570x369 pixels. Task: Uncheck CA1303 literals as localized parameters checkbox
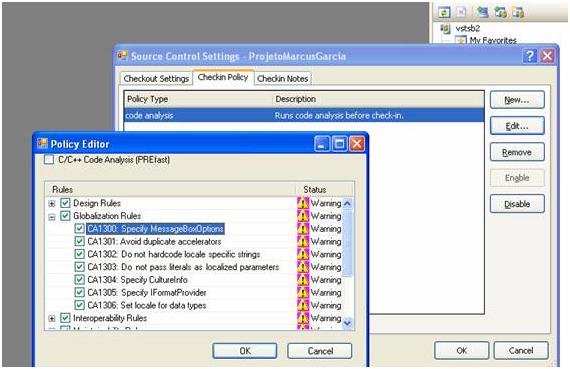pyautogui.click(x=79, y=266)
